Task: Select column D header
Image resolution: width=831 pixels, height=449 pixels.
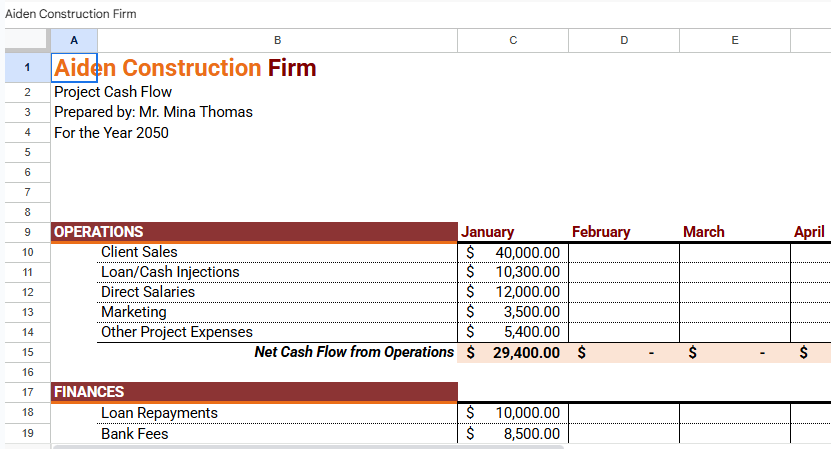Action: 624,40
